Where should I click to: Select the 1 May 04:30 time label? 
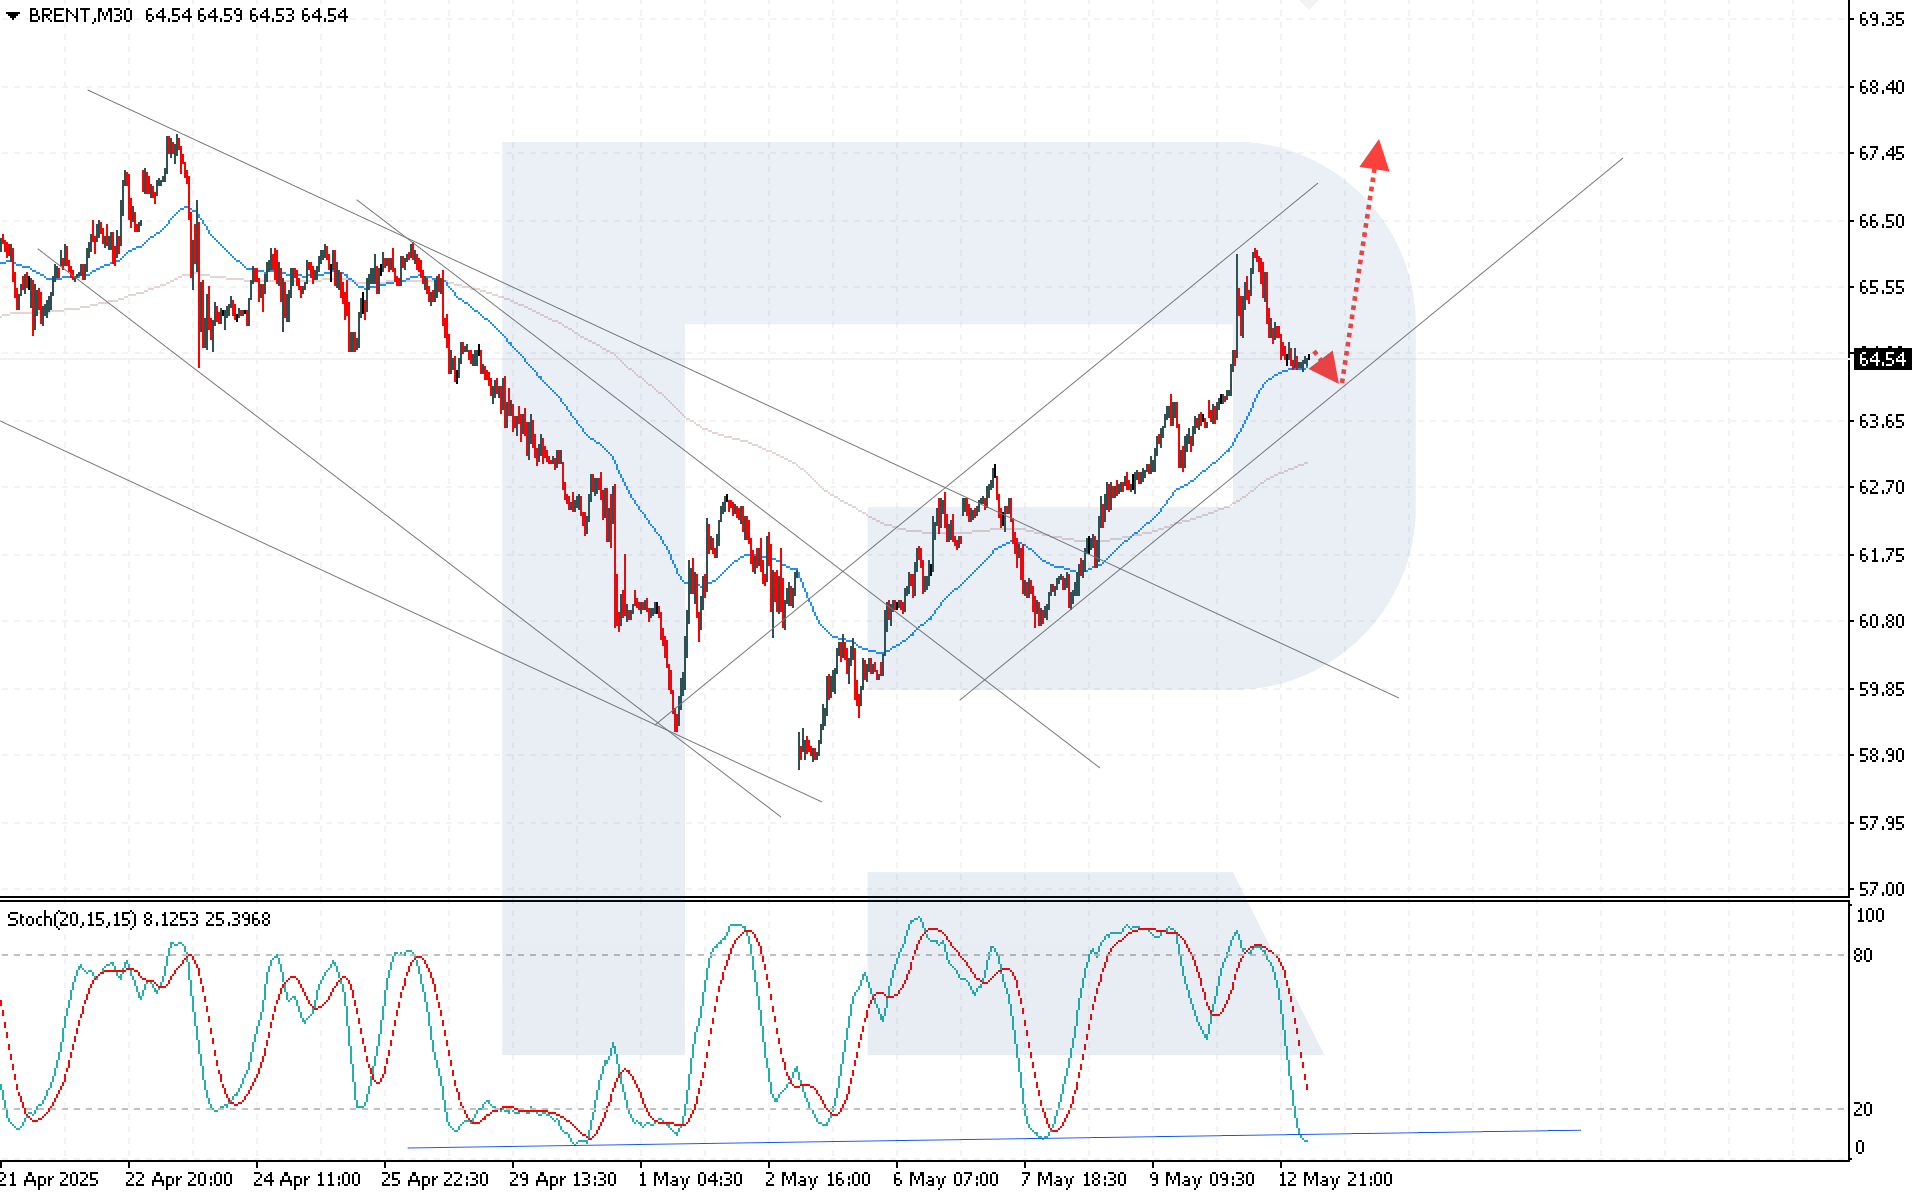pos(690,1179)
